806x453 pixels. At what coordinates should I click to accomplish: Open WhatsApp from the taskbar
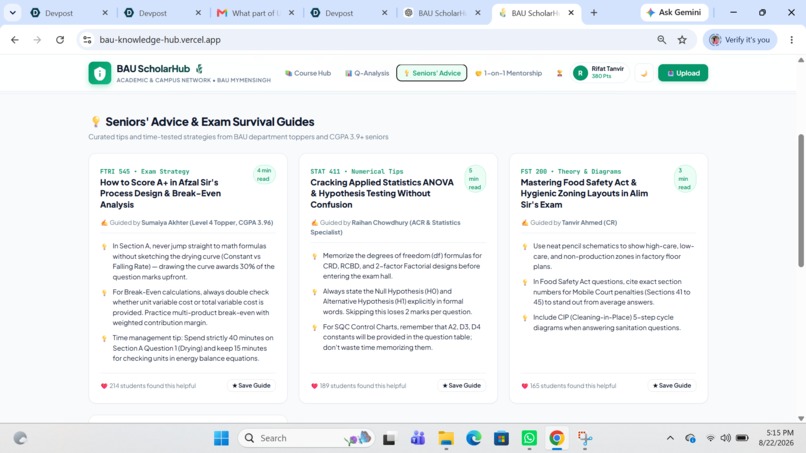[x=529, y=438]
